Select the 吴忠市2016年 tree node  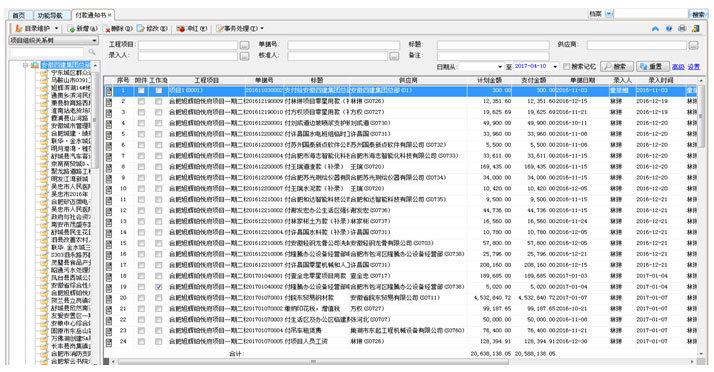[x=70, y=194]
